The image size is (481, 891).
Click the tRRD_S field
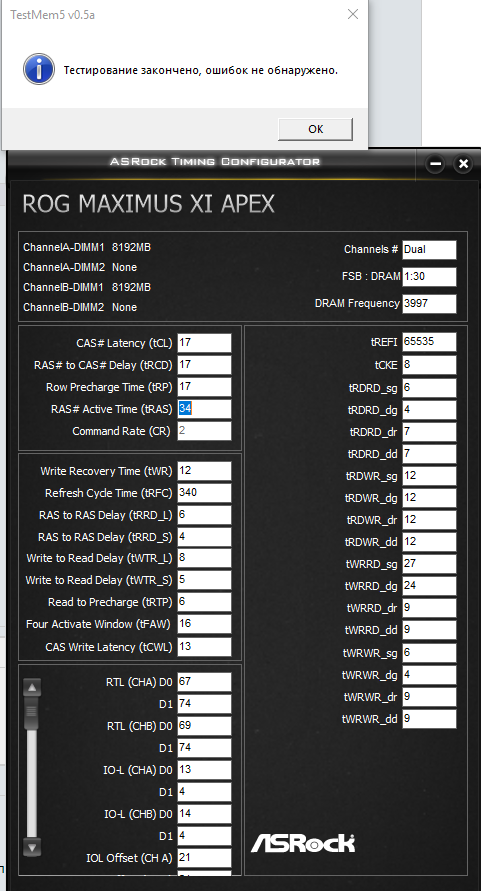(204, 536)
